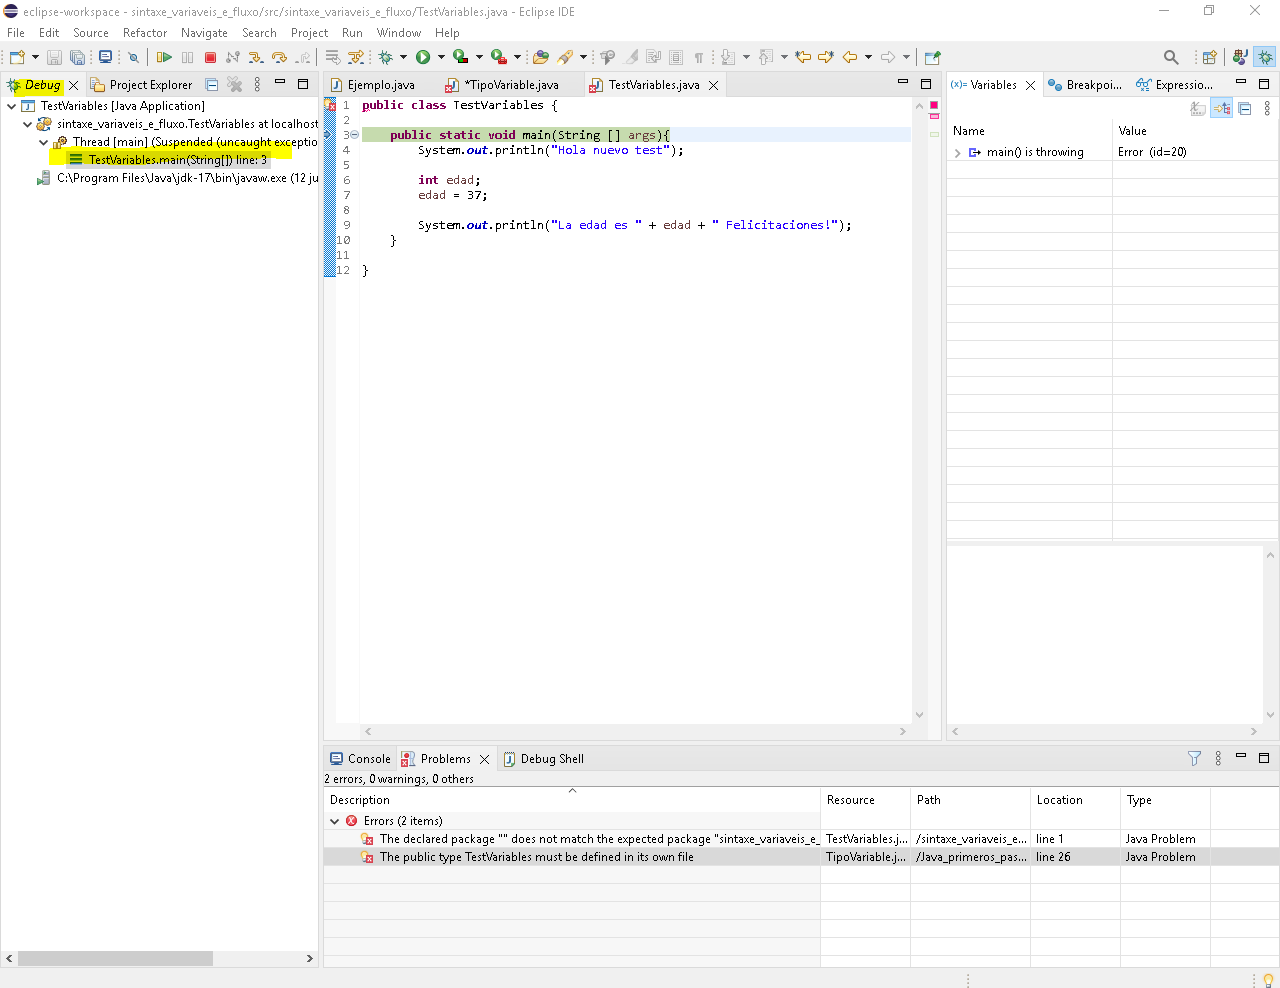Click Collapse All icon in the Variables view
The image size is (1280, 988).
(1245, 108)
